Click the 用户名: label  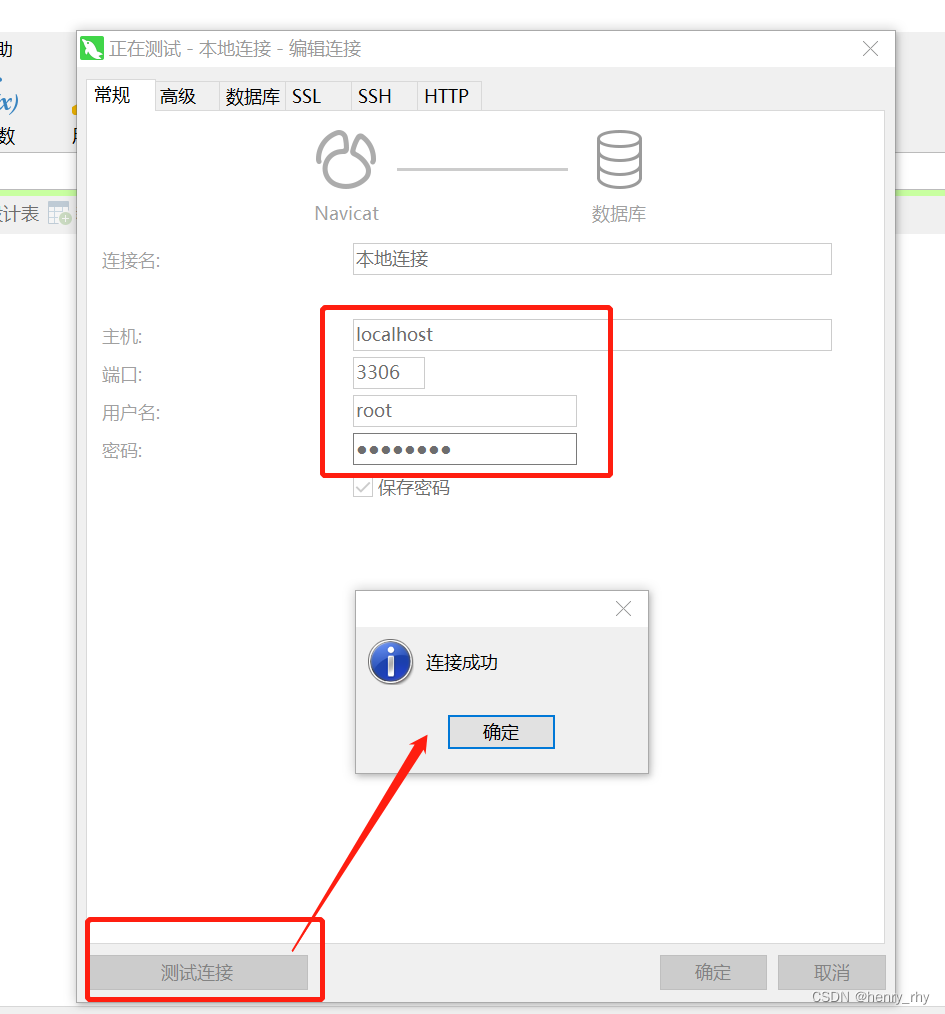131,413
